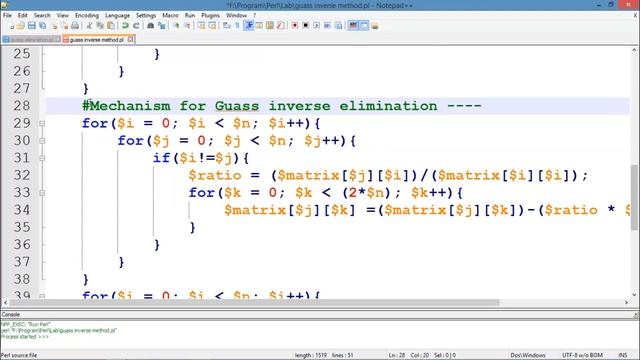Open the Settings menu

point(146,15)
